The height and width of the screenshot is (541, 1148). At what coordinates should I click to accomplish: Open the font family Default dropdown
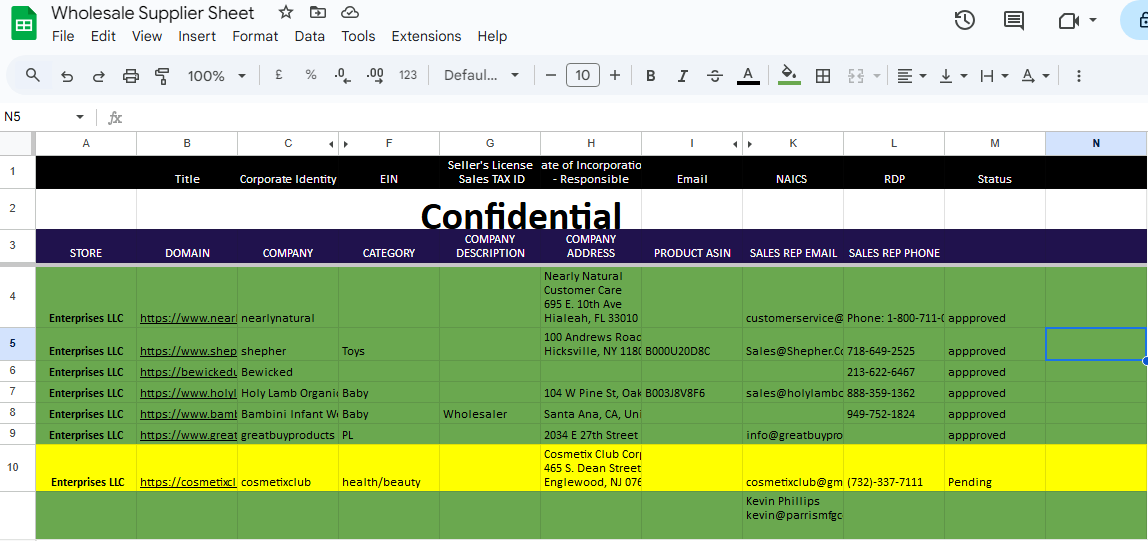pos(482,75)
